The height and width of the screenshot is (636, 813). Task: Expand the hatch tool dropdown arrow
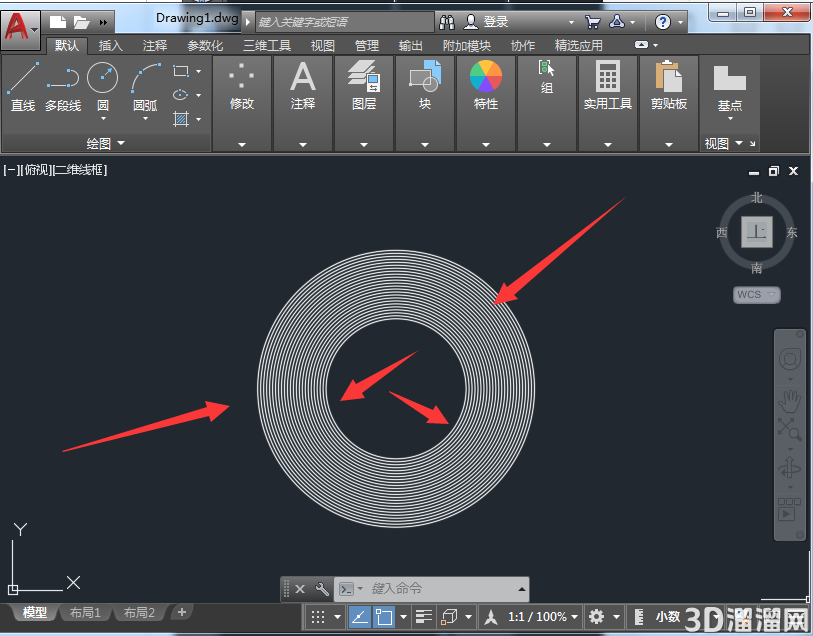199,119
